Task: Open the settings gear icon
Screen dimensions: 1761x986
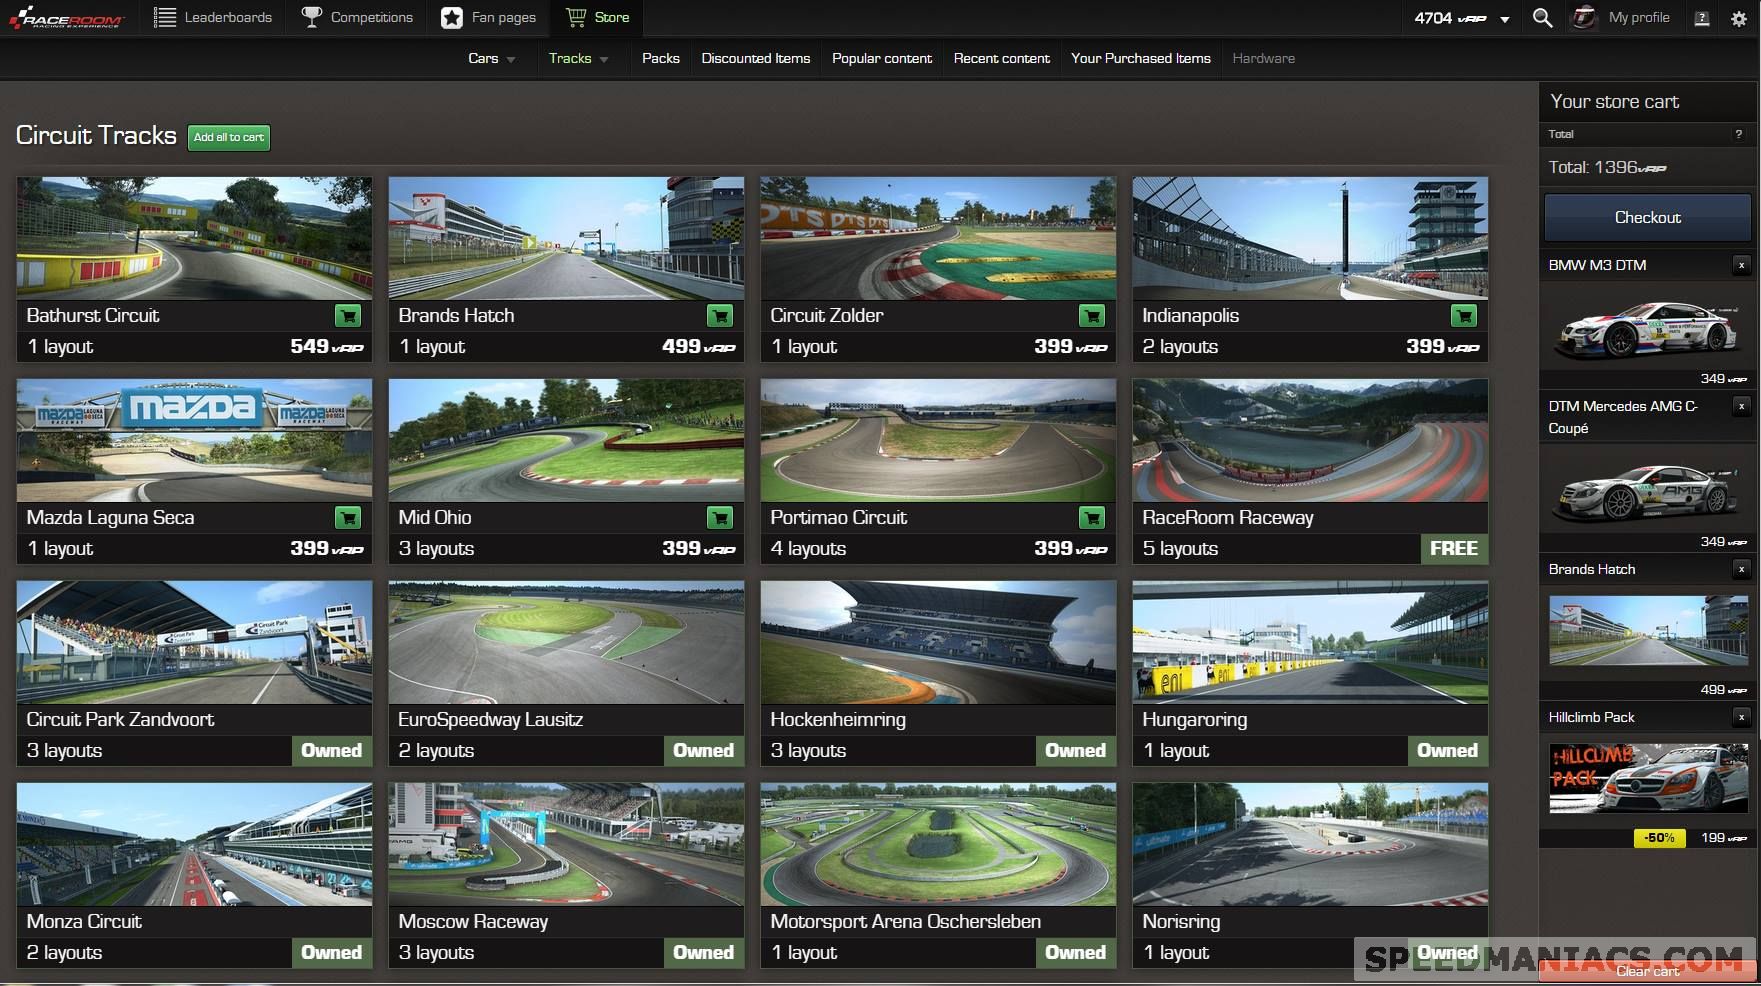Action: pos(1737,17)
